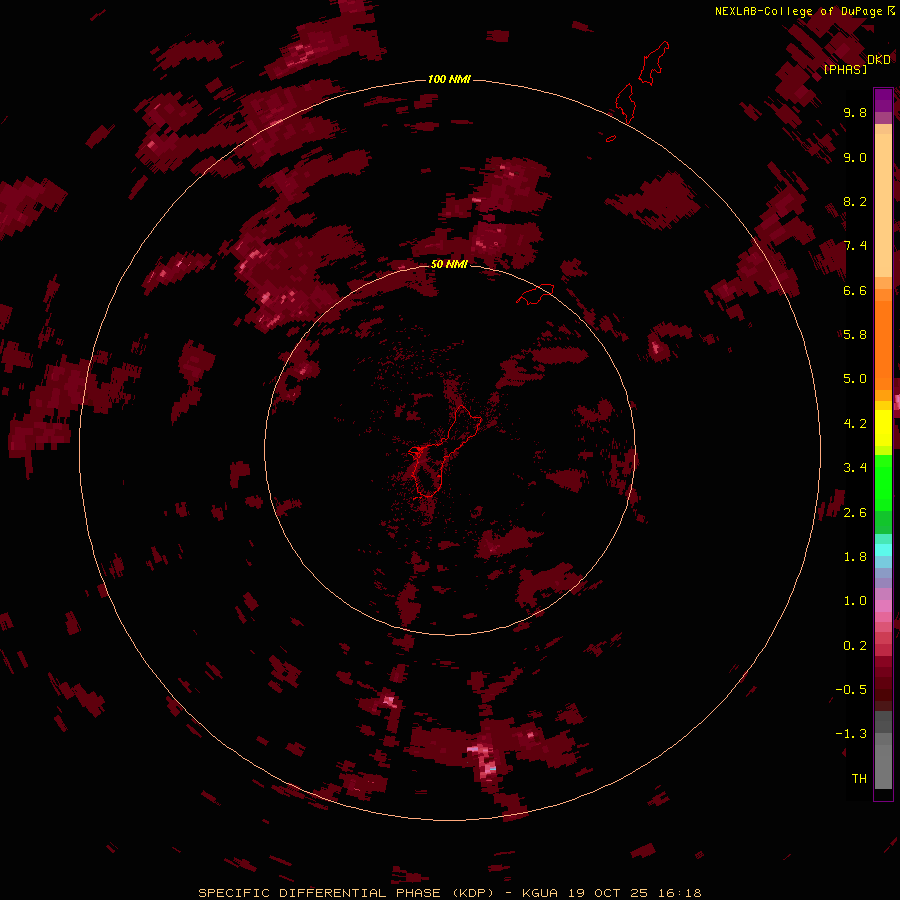Viewport: 900px width, 900px height.
Task: Click the TH threshold label on the scale
Action: 859,778
